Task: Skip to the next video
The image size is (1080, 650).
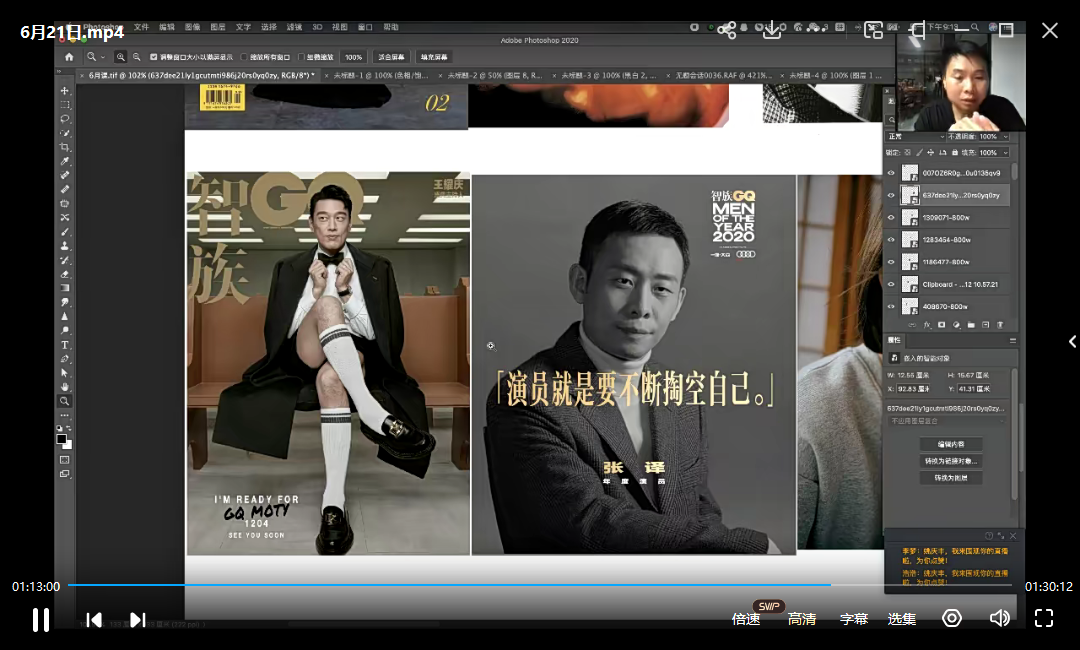Action: tap(138, 620)
